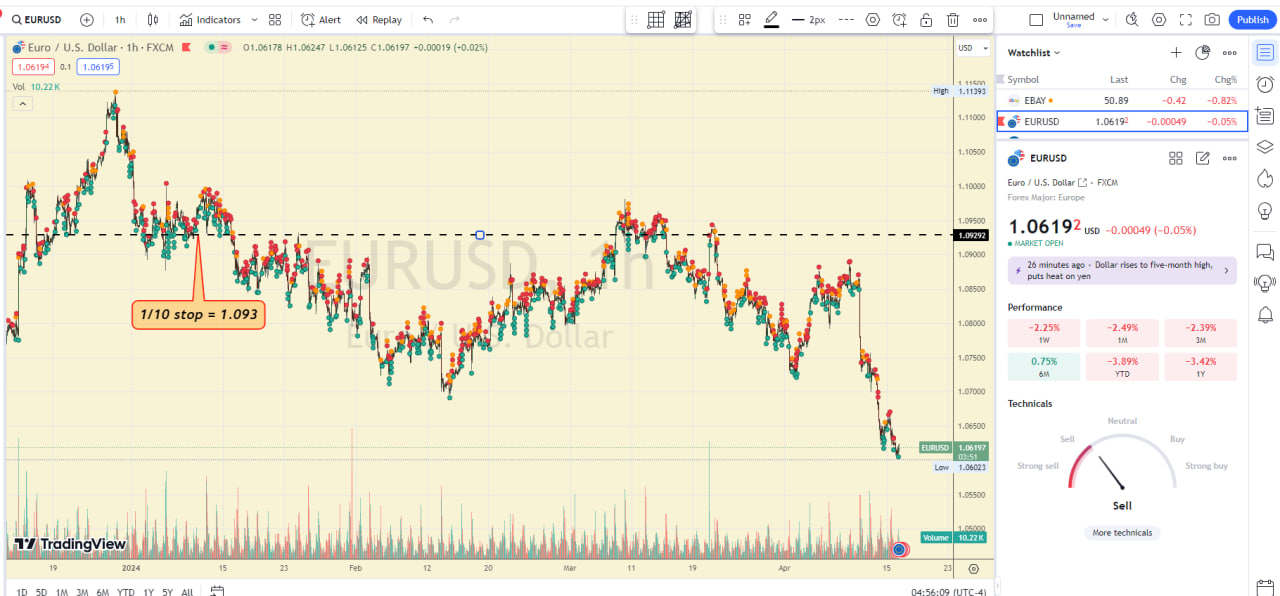The height and width of the screenshot is (596, 1280).
Task: Open settings for the selected drawing
Action: (873, 20)
